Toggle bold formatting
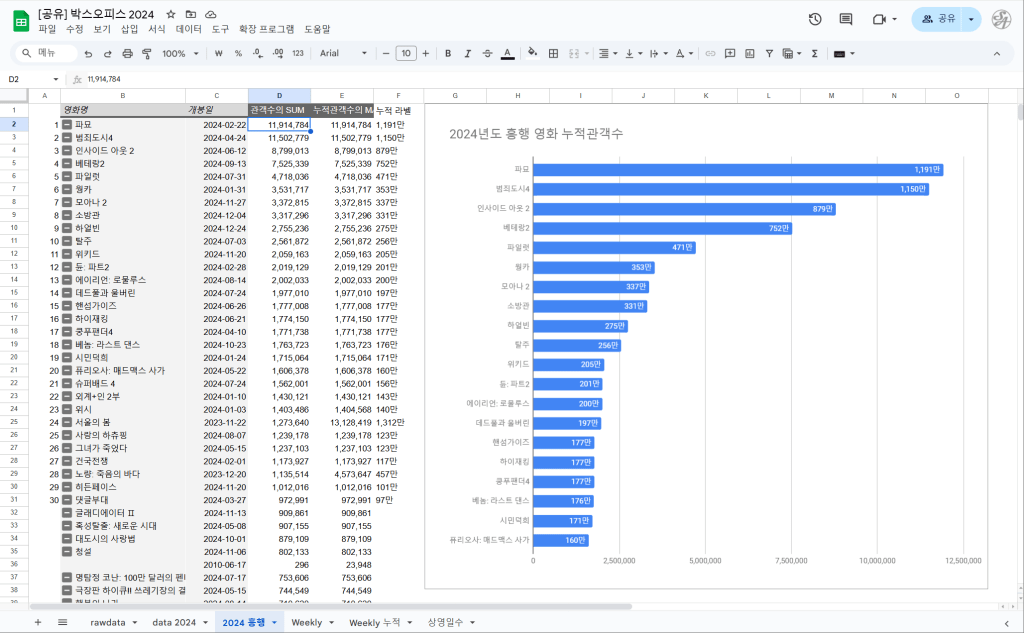The height and width of the screenshot is (633, 1024). pos(448,53)
